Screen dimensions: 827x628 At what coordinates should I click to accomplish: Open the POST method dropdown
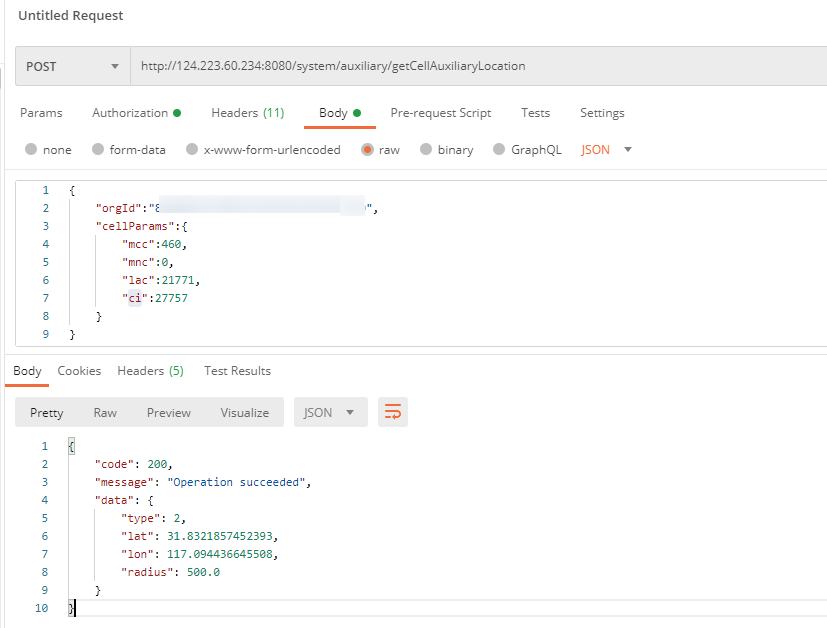72,67
